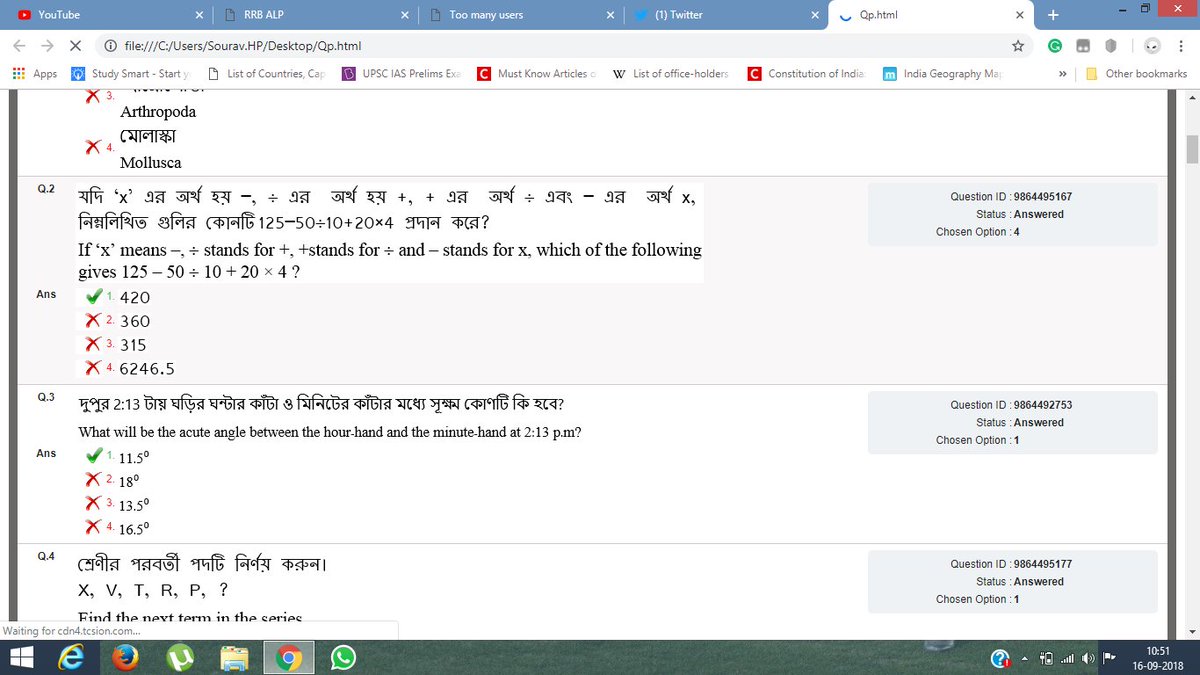Select the 13.5° clock angle option
Viewport: 1200px width, 675px height.
[x=132, y=505]
